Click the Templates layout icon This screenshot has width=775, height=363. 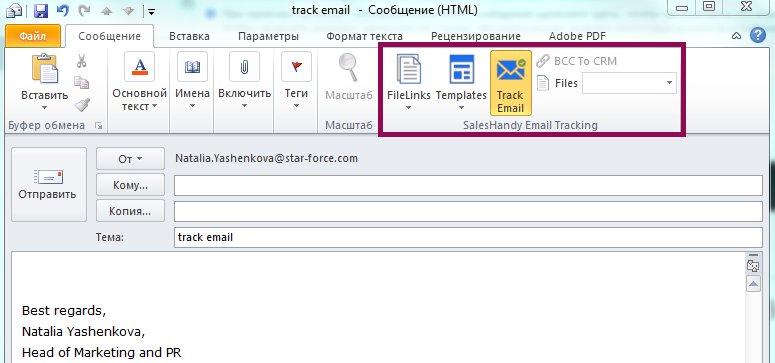[x=462, y=69]
